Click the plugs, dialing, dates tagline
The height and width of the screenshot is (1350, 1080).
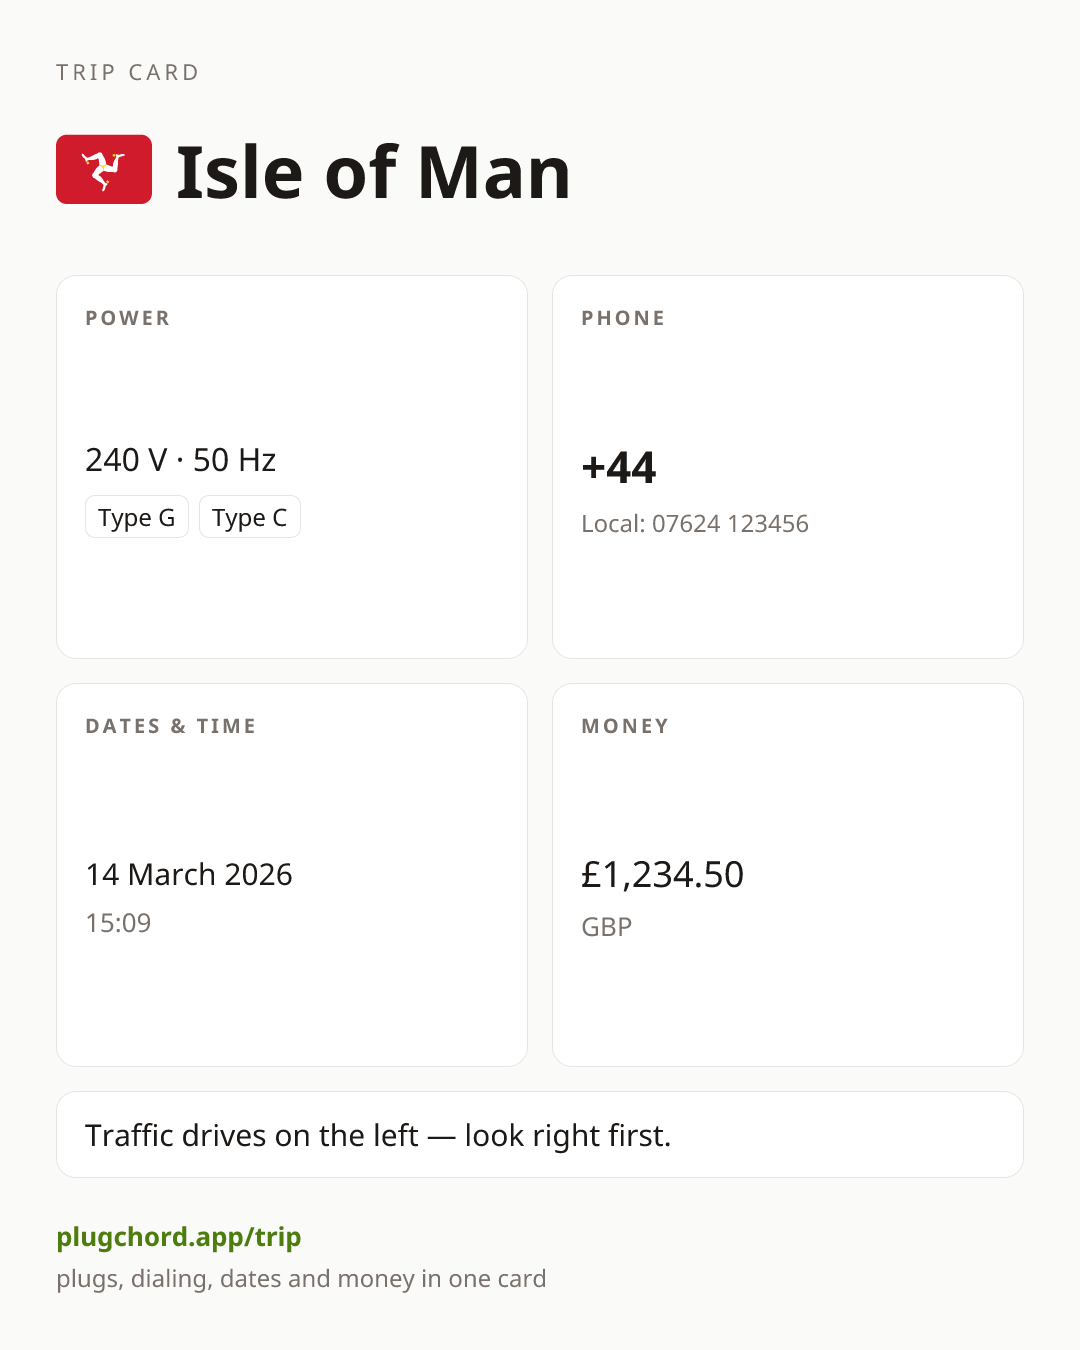point(301,1279)
